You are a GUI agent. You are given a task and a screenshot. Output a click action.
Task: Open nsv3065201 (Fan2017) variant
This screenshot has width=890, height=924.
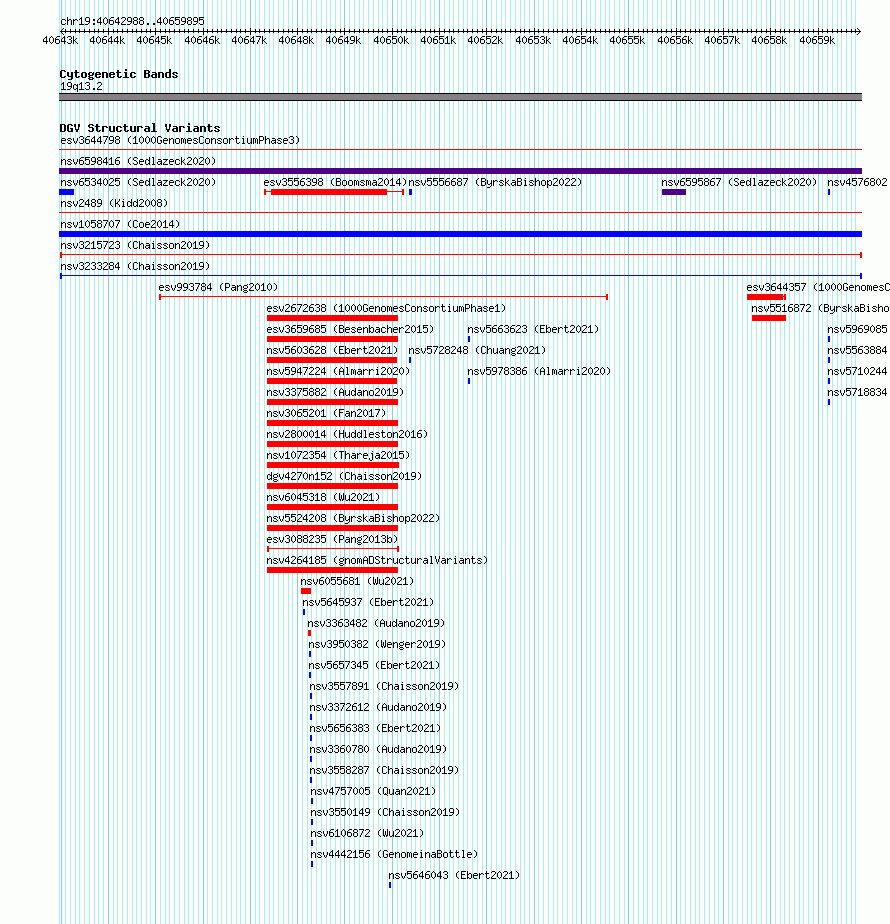coord(326,413)
